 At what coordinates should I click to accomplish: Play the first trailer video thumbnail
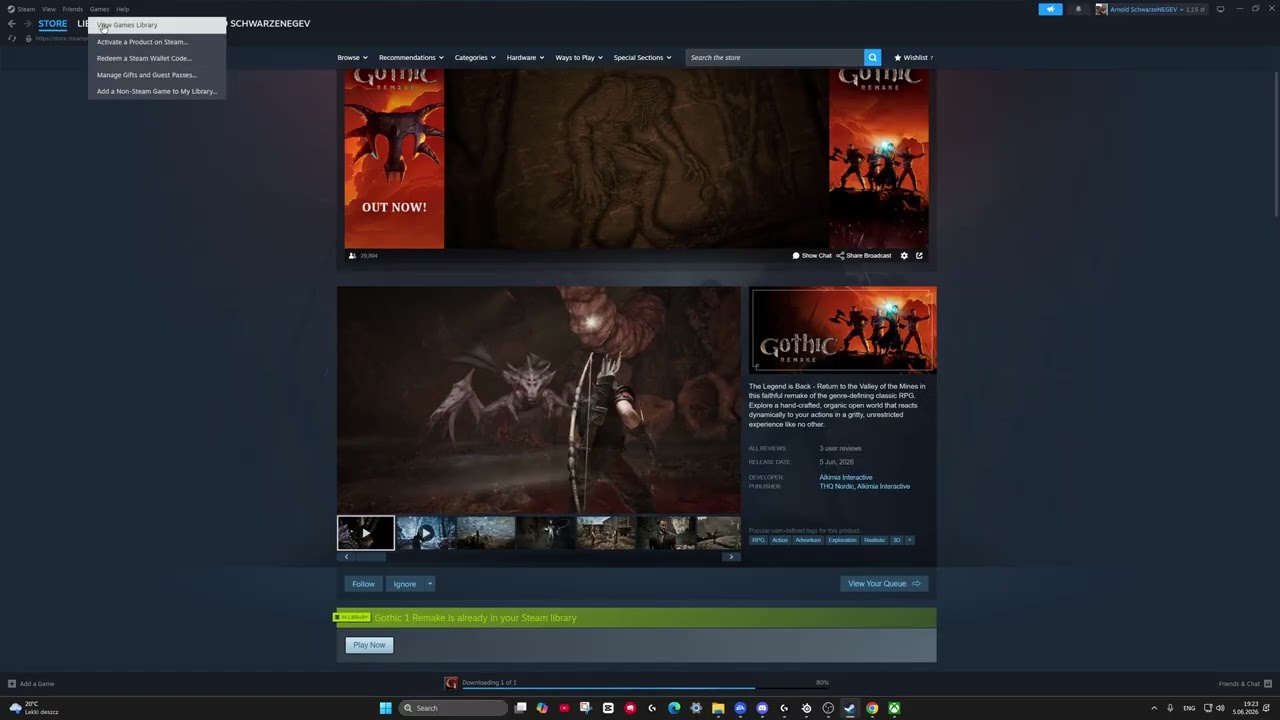coord(366,533)
